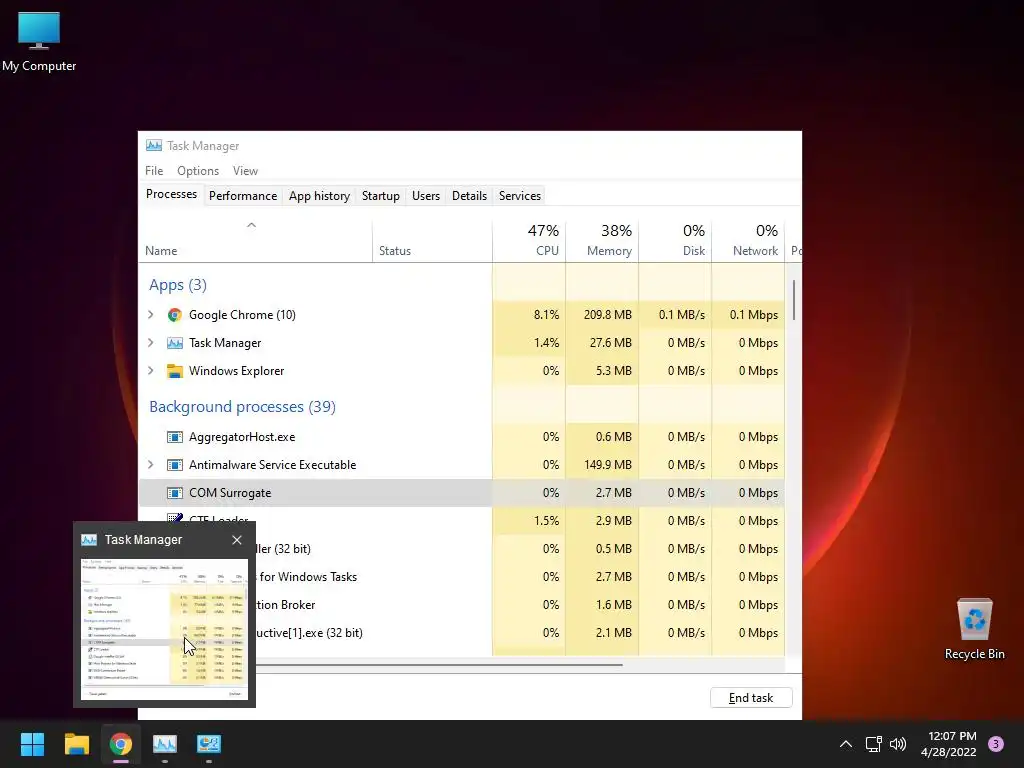
Task: Click the horizontal scrollbar in the process list
Action: (439, 665)
